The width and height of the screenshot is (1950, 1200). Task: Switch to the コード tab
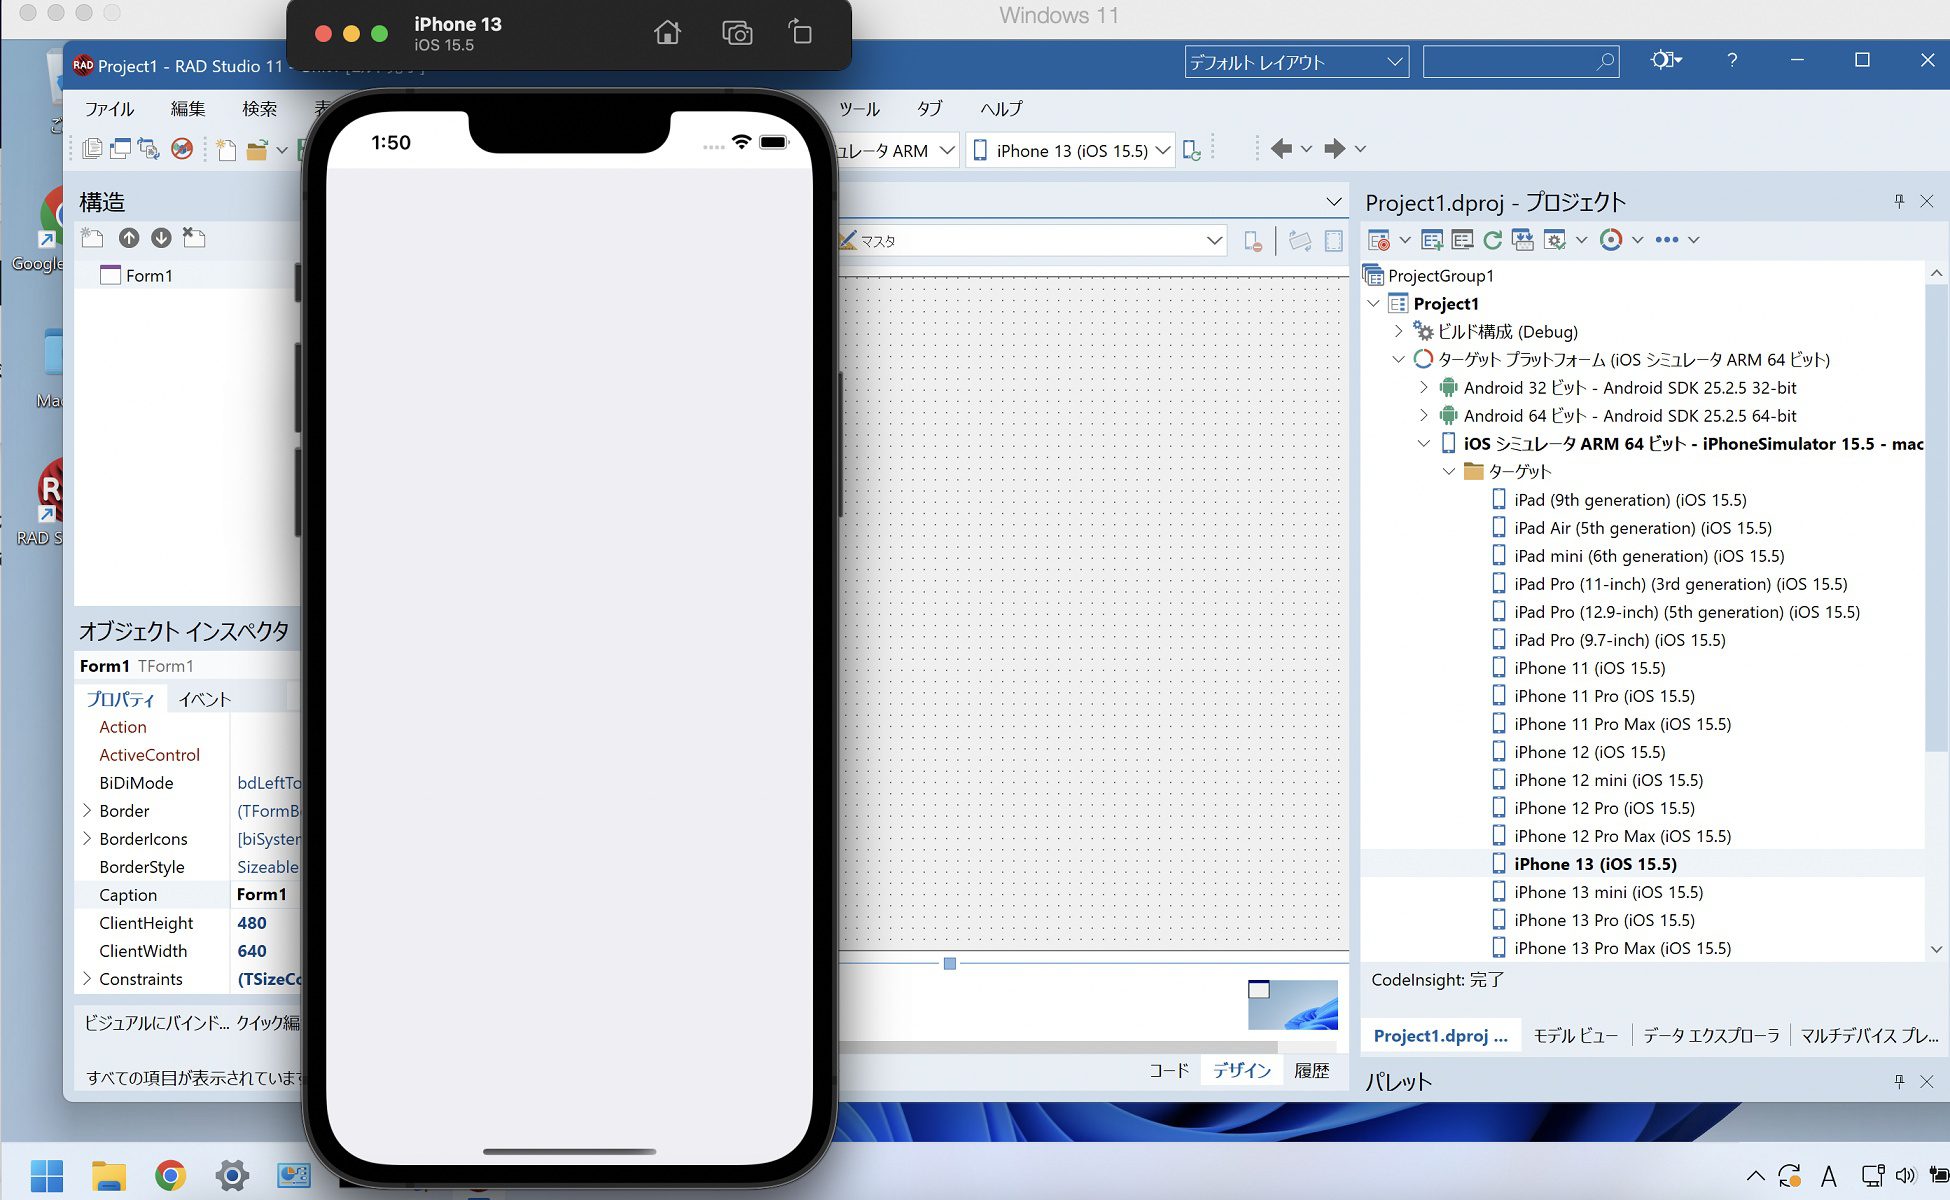pyautogui.click(x=1169, y=1070)
